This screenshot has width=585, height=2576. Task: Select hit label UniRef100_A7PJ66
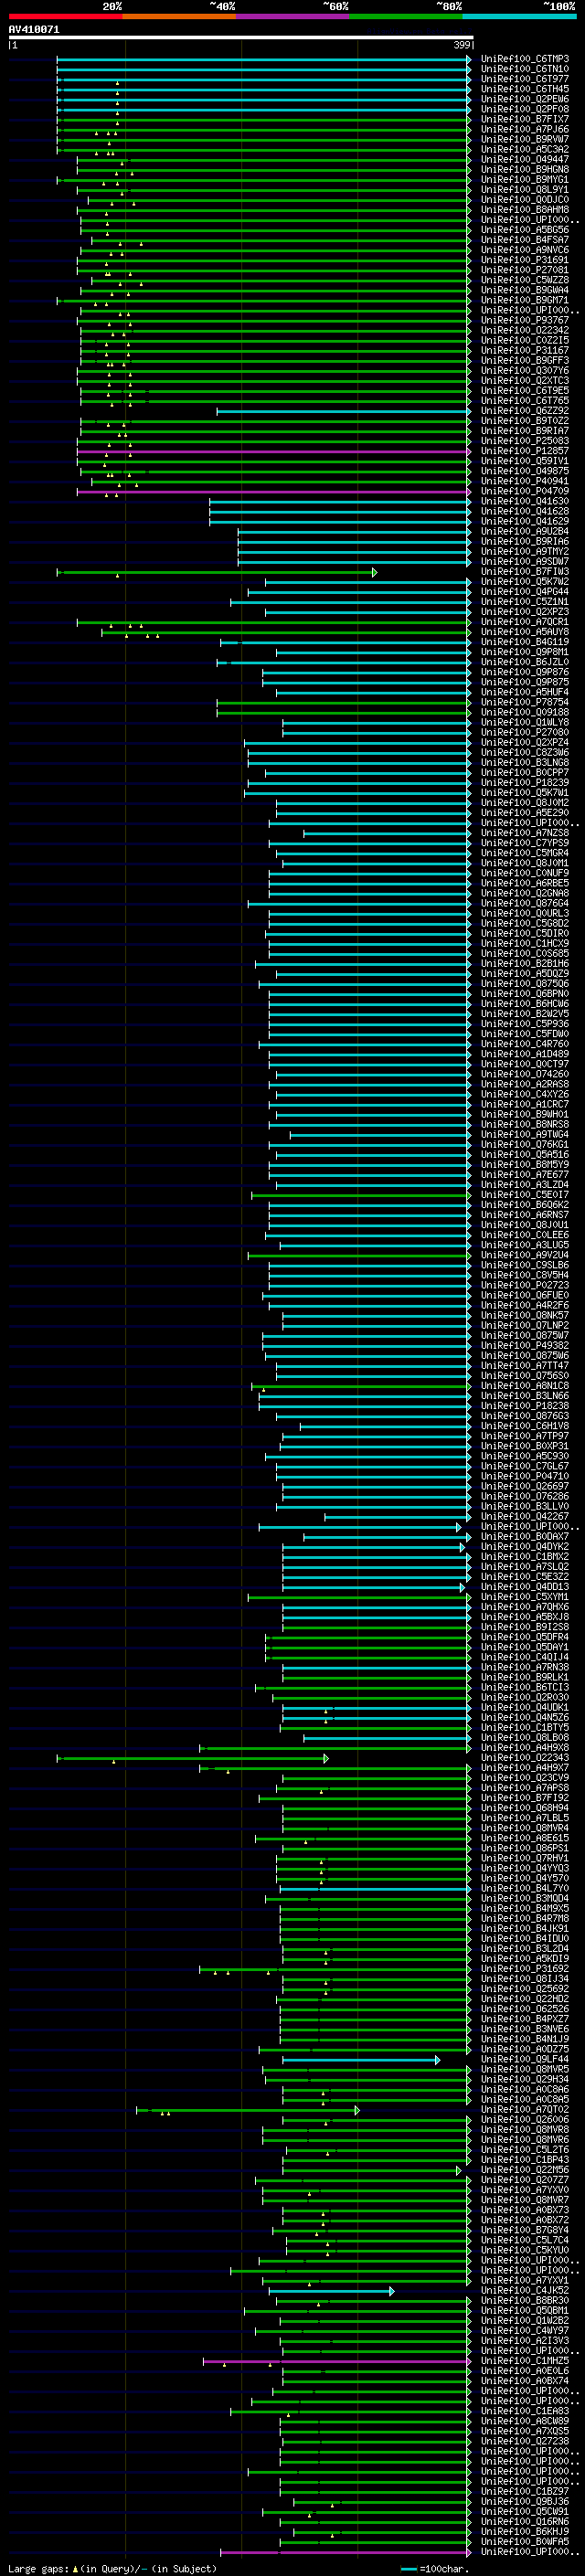pos(525,129)
